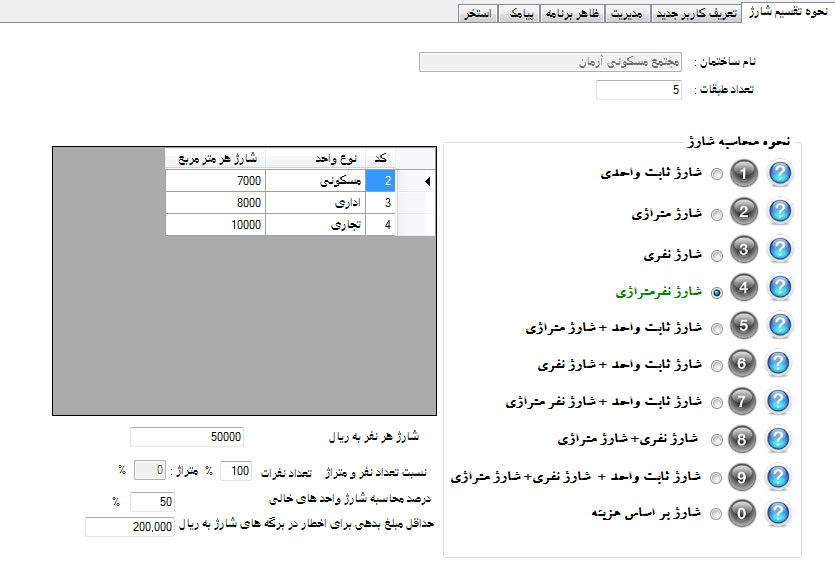This screenshot has height=561, width=835.
Task: Select radio شارژ ثابت واحد + شارژ نفری
Action: [717, 366]
